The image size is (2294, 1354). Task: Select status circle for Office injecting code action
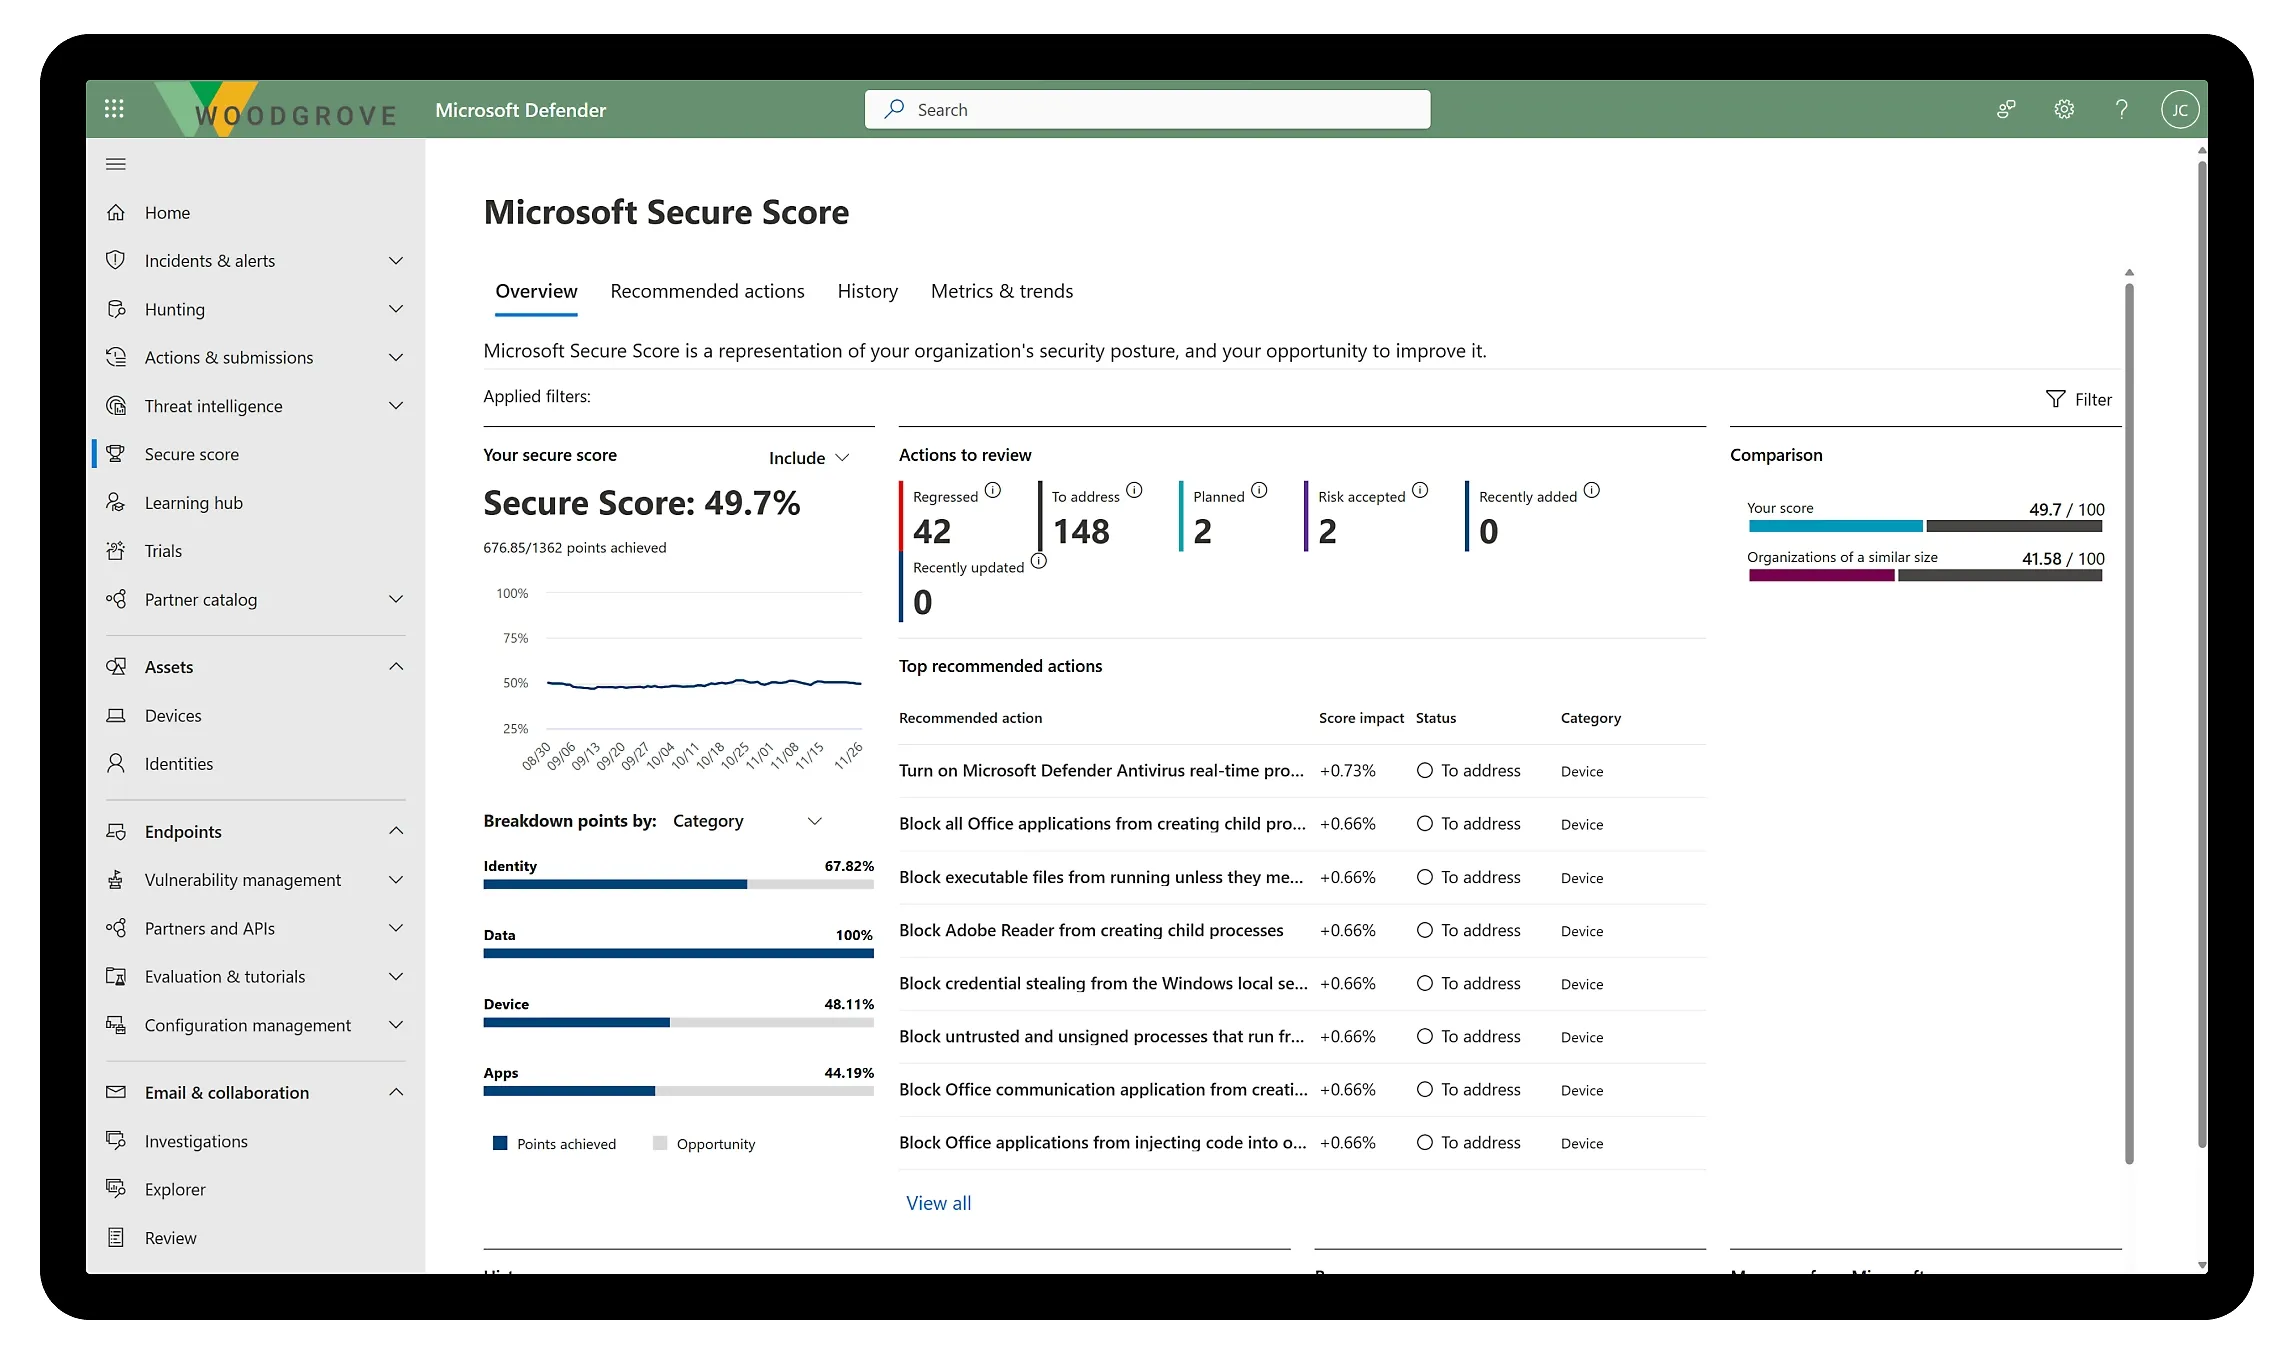[x=1424, y=1142]
